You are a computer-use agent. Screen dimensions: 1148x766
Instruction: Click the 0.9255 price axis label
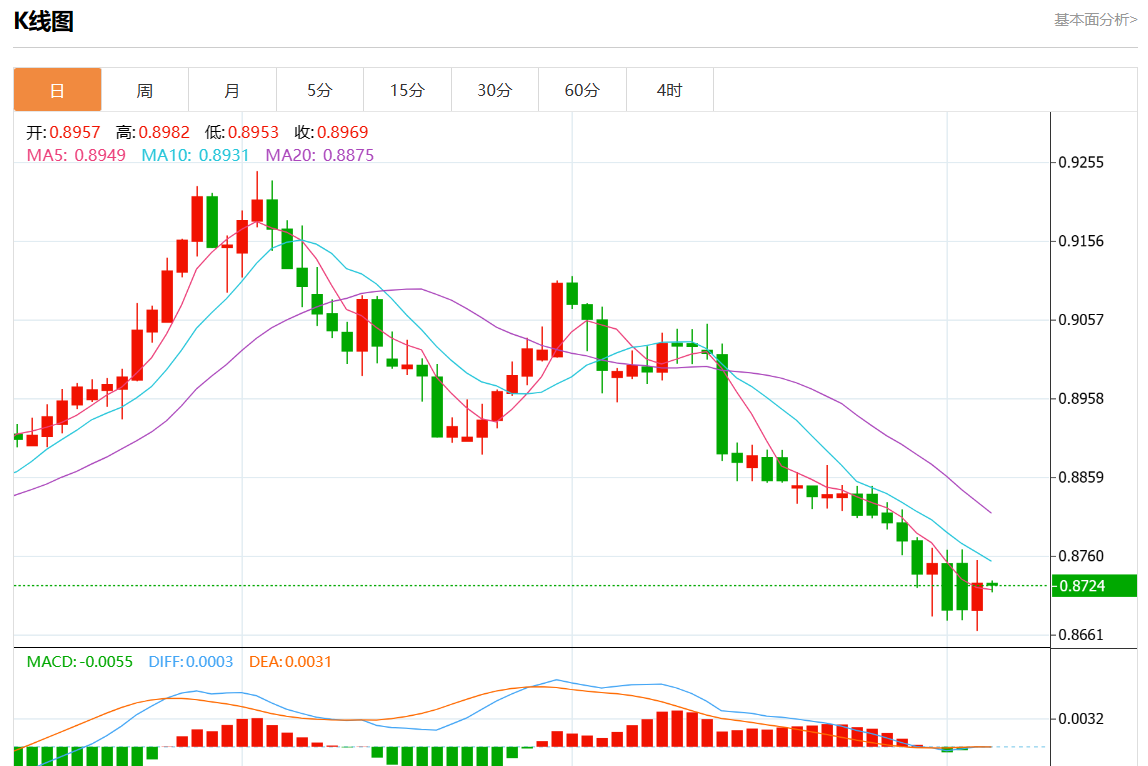coord(1081,163)
